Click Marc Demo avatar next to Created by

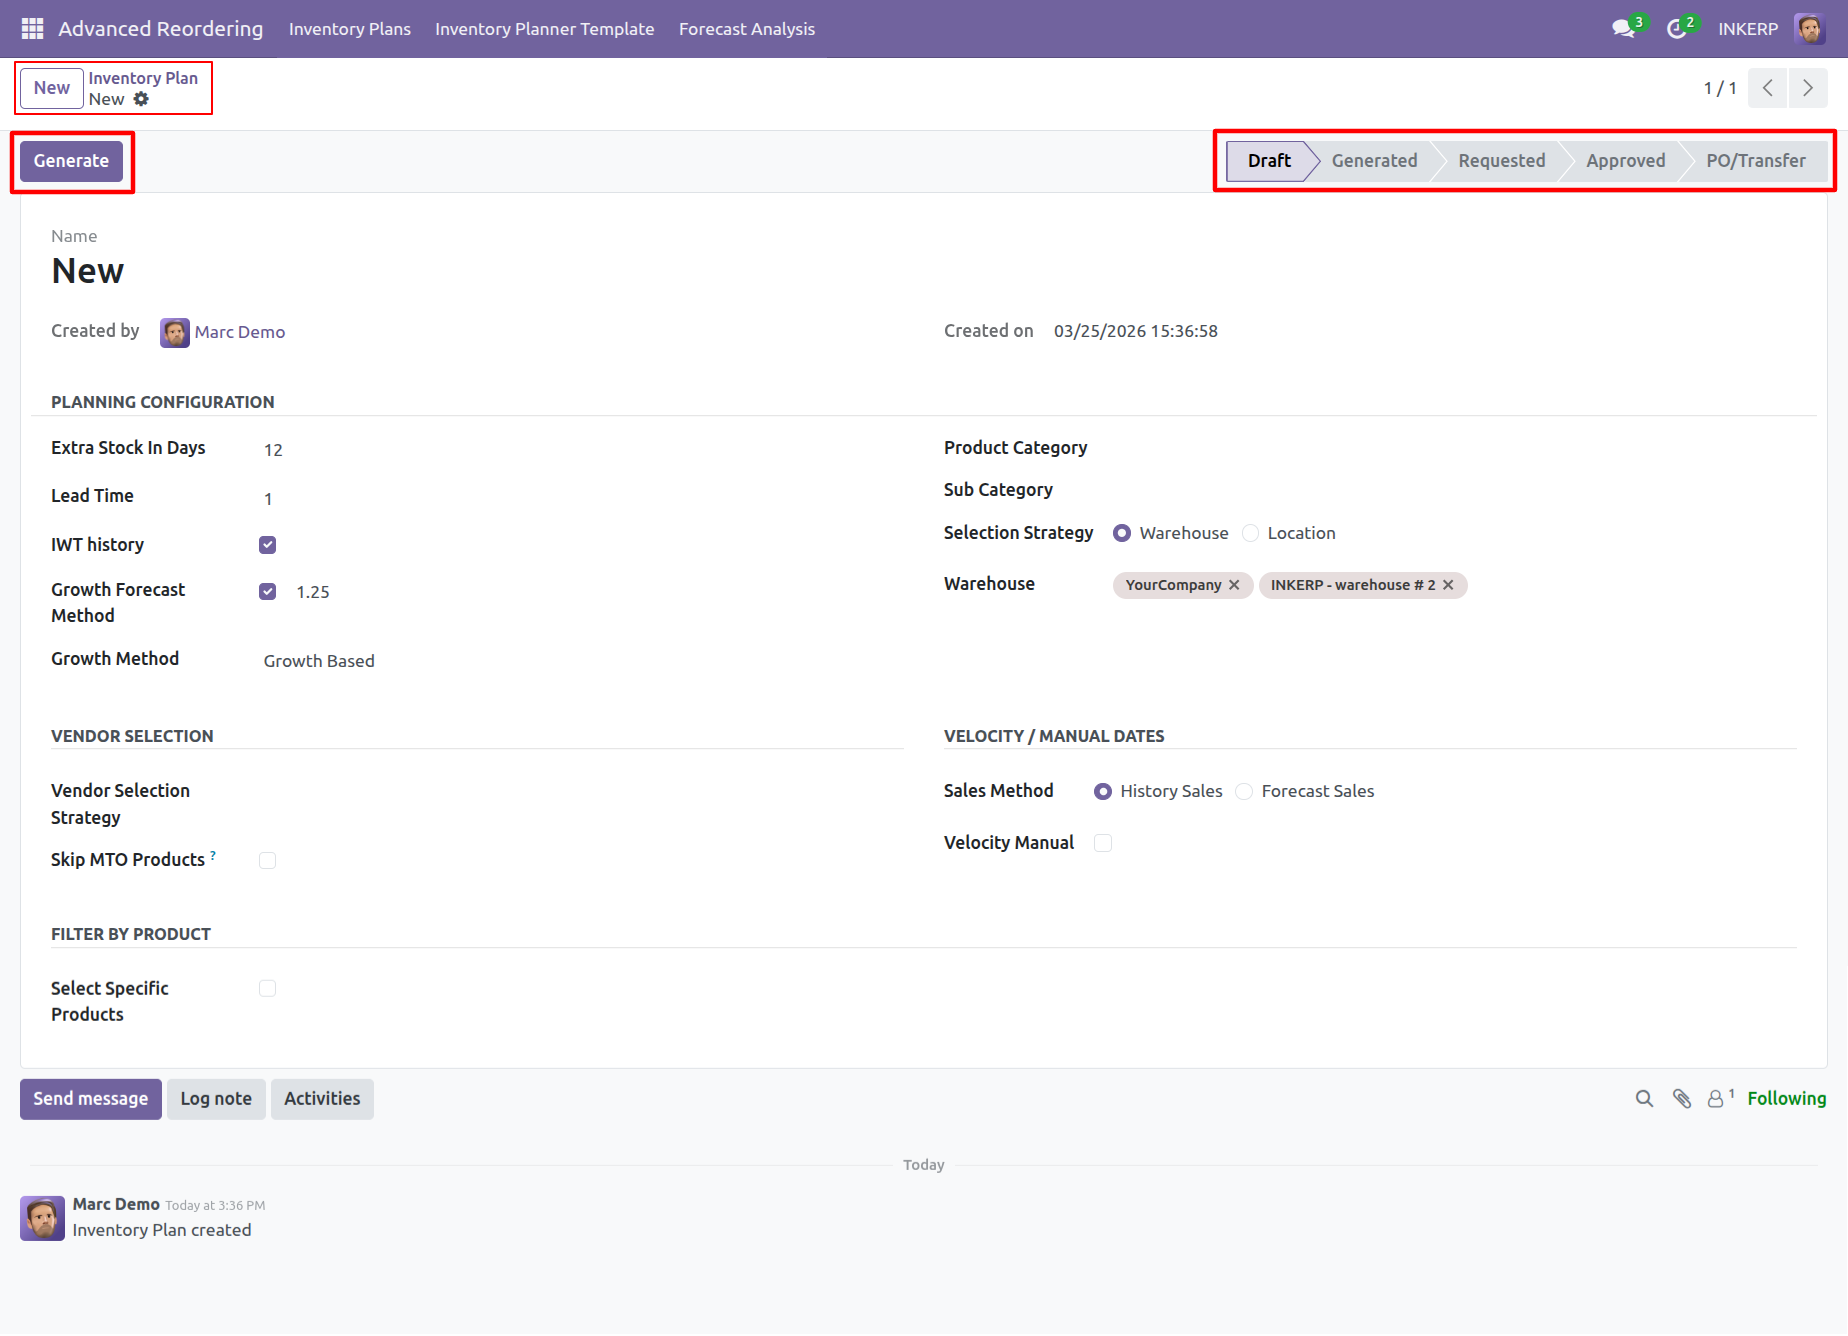pyautogui.click(x=175, y=333)
